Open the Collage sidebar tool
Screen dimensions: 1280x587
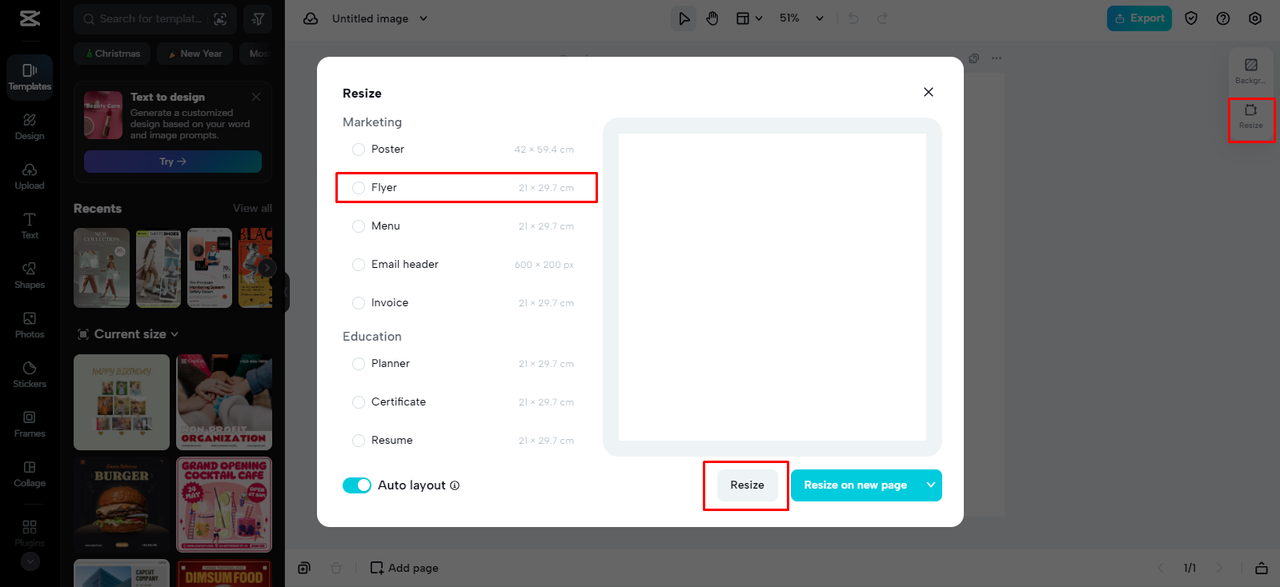click(x=29, y=473)
